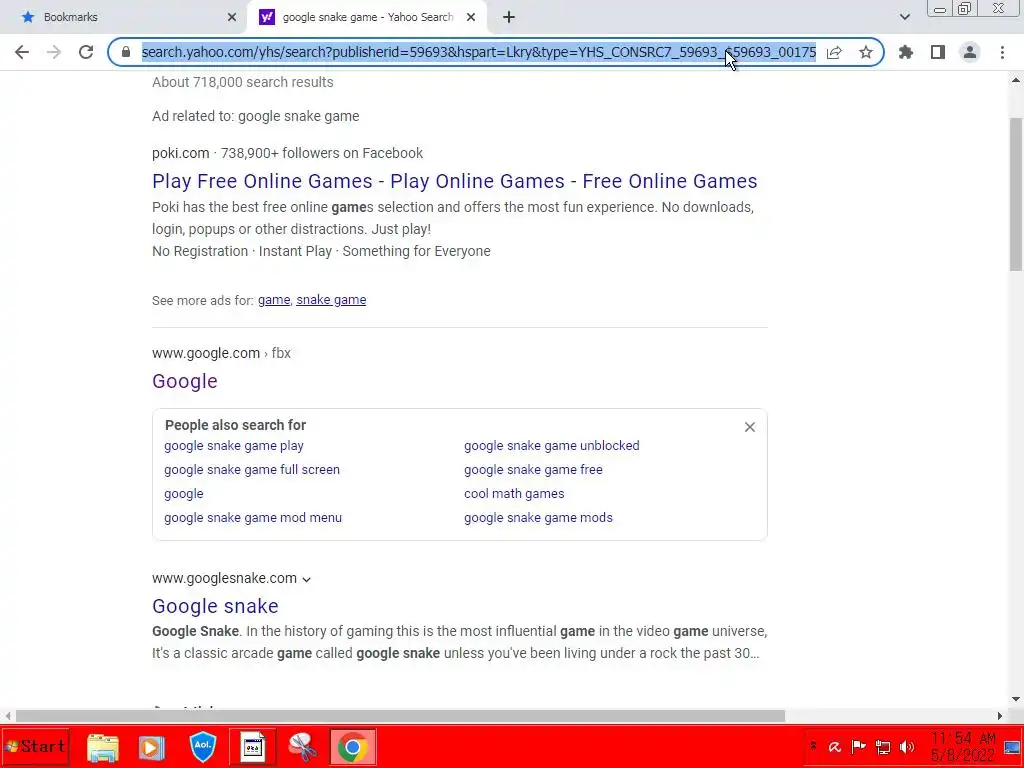Click the address bar URL field
The height and width of the screenshot is (768, 1024).
[479, 52]
